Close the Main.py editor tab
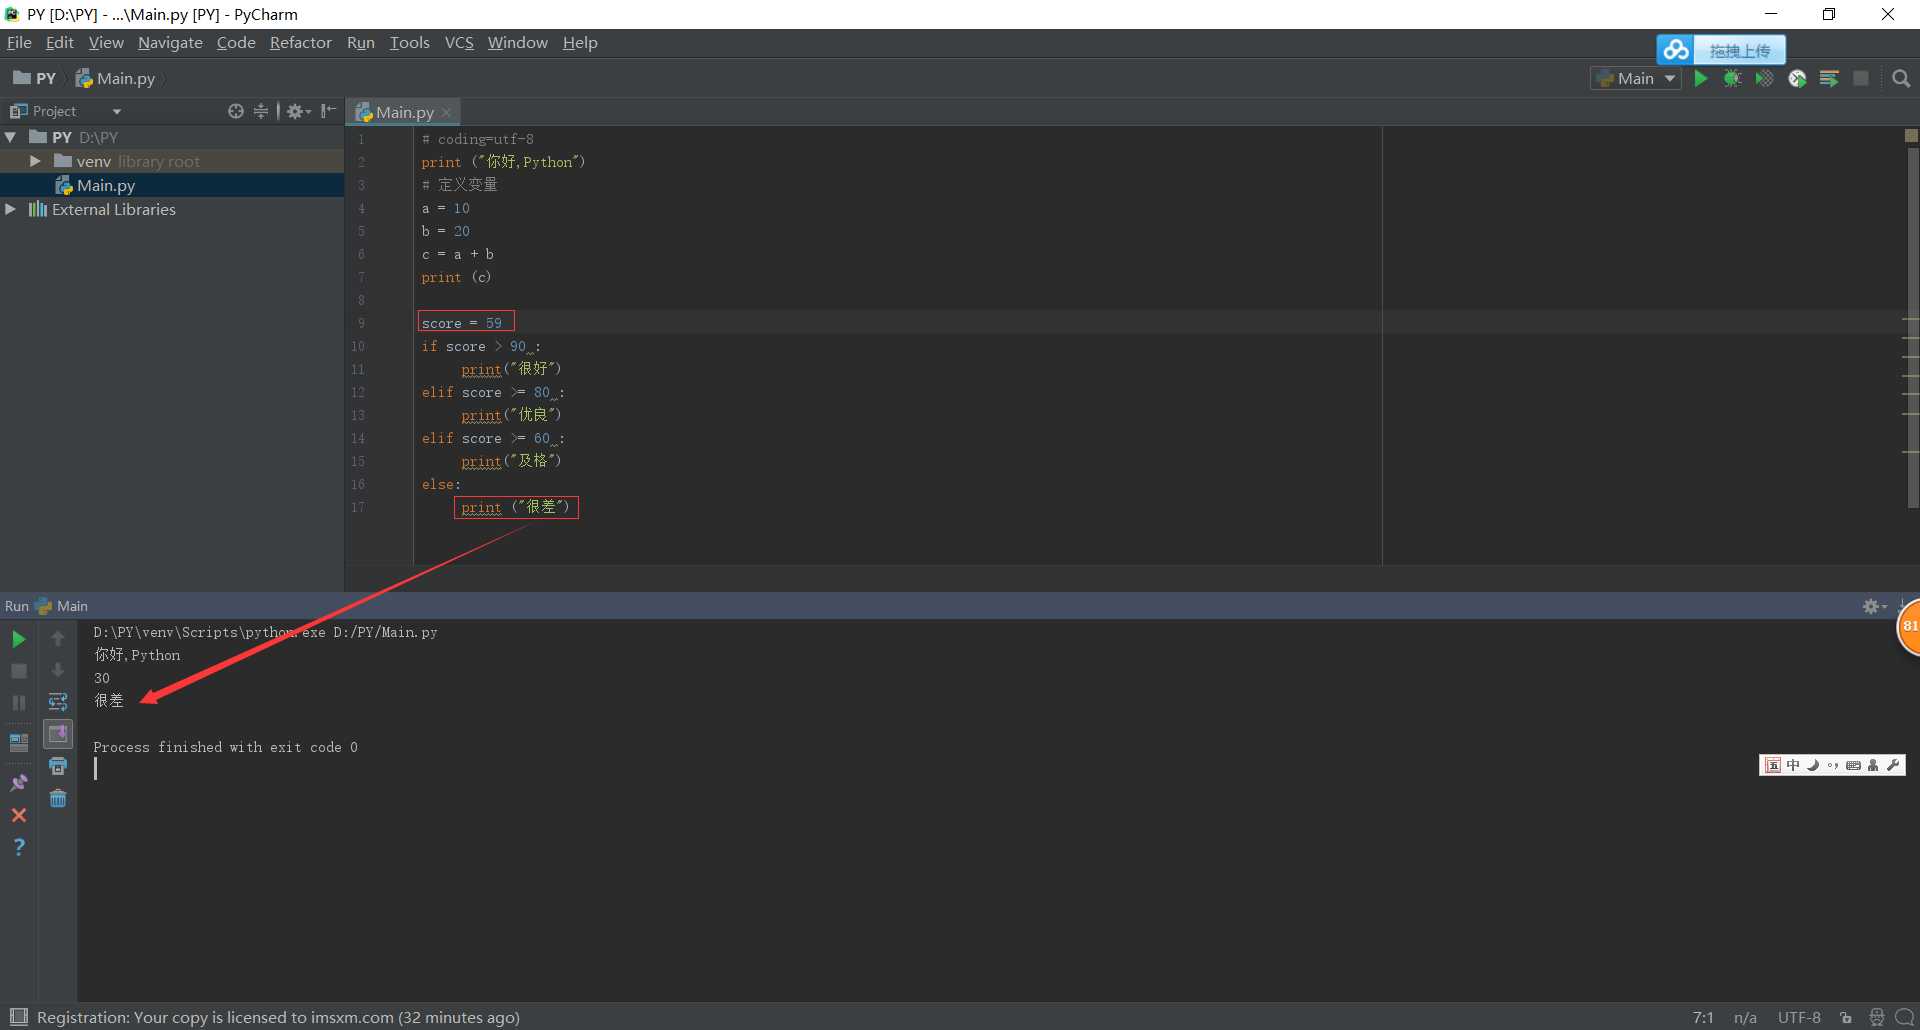The width and height of the screenshot is (1920, 1030). coord(447,112)
